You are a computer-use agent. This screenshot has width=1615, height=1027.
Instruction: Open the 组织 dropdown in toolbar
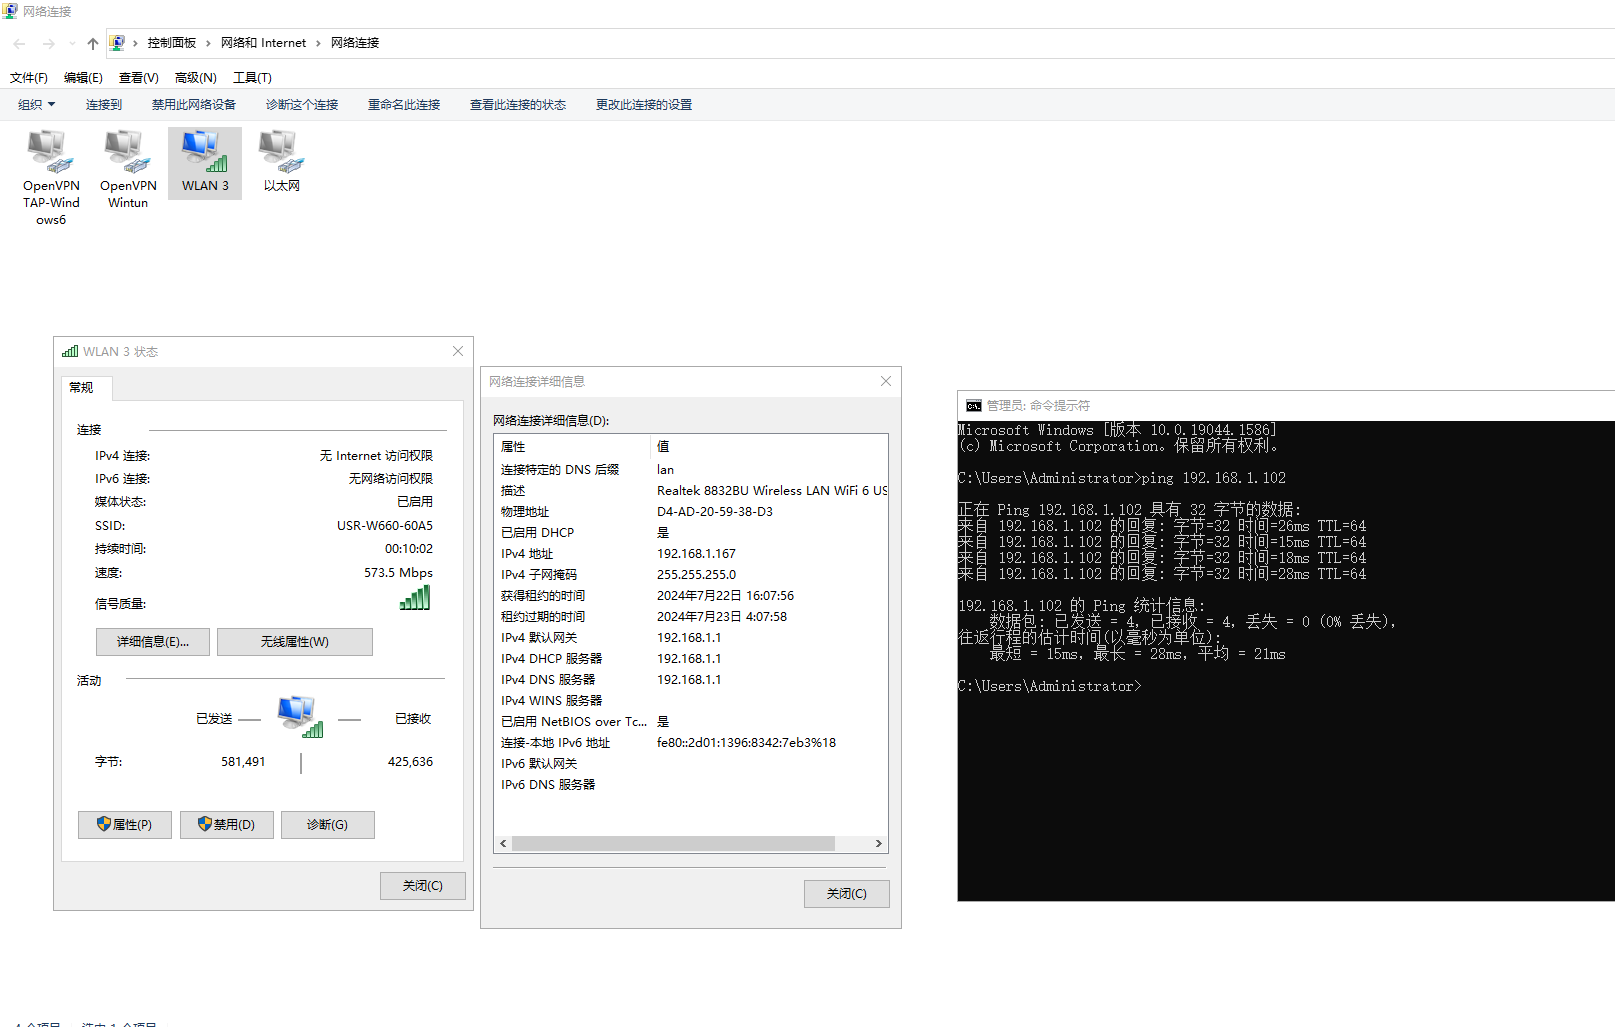click(x=36, y=105)
